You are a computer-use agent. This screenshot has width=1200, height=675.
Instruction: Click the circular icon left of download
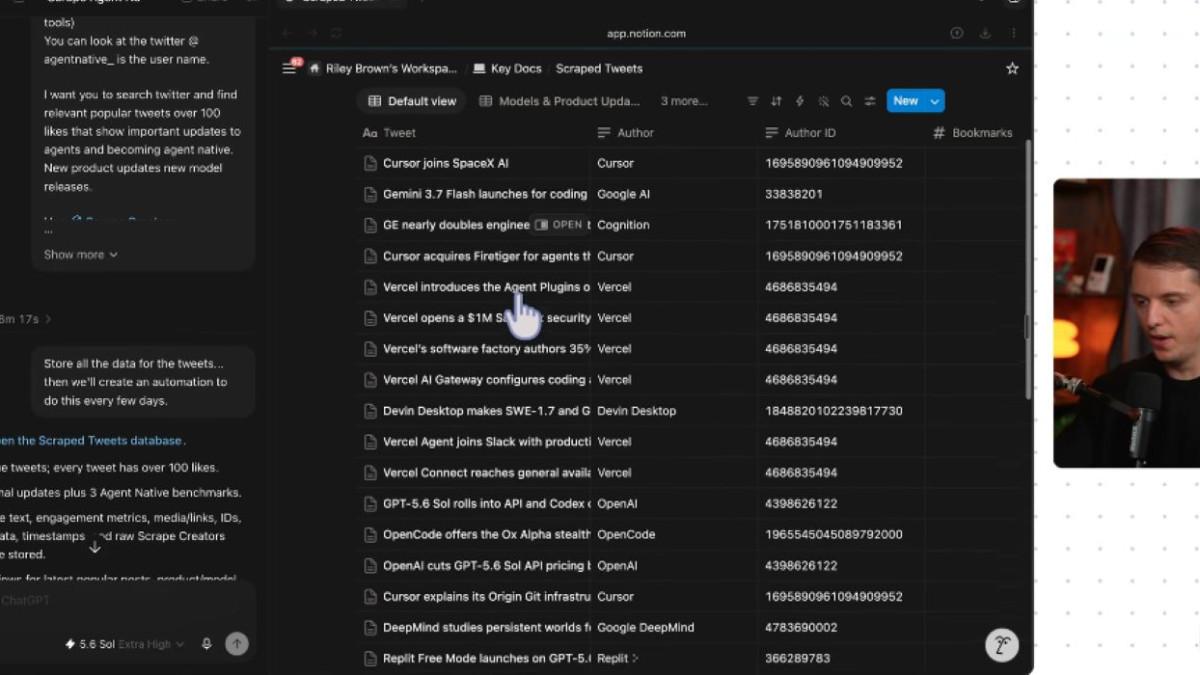[957, 33]
